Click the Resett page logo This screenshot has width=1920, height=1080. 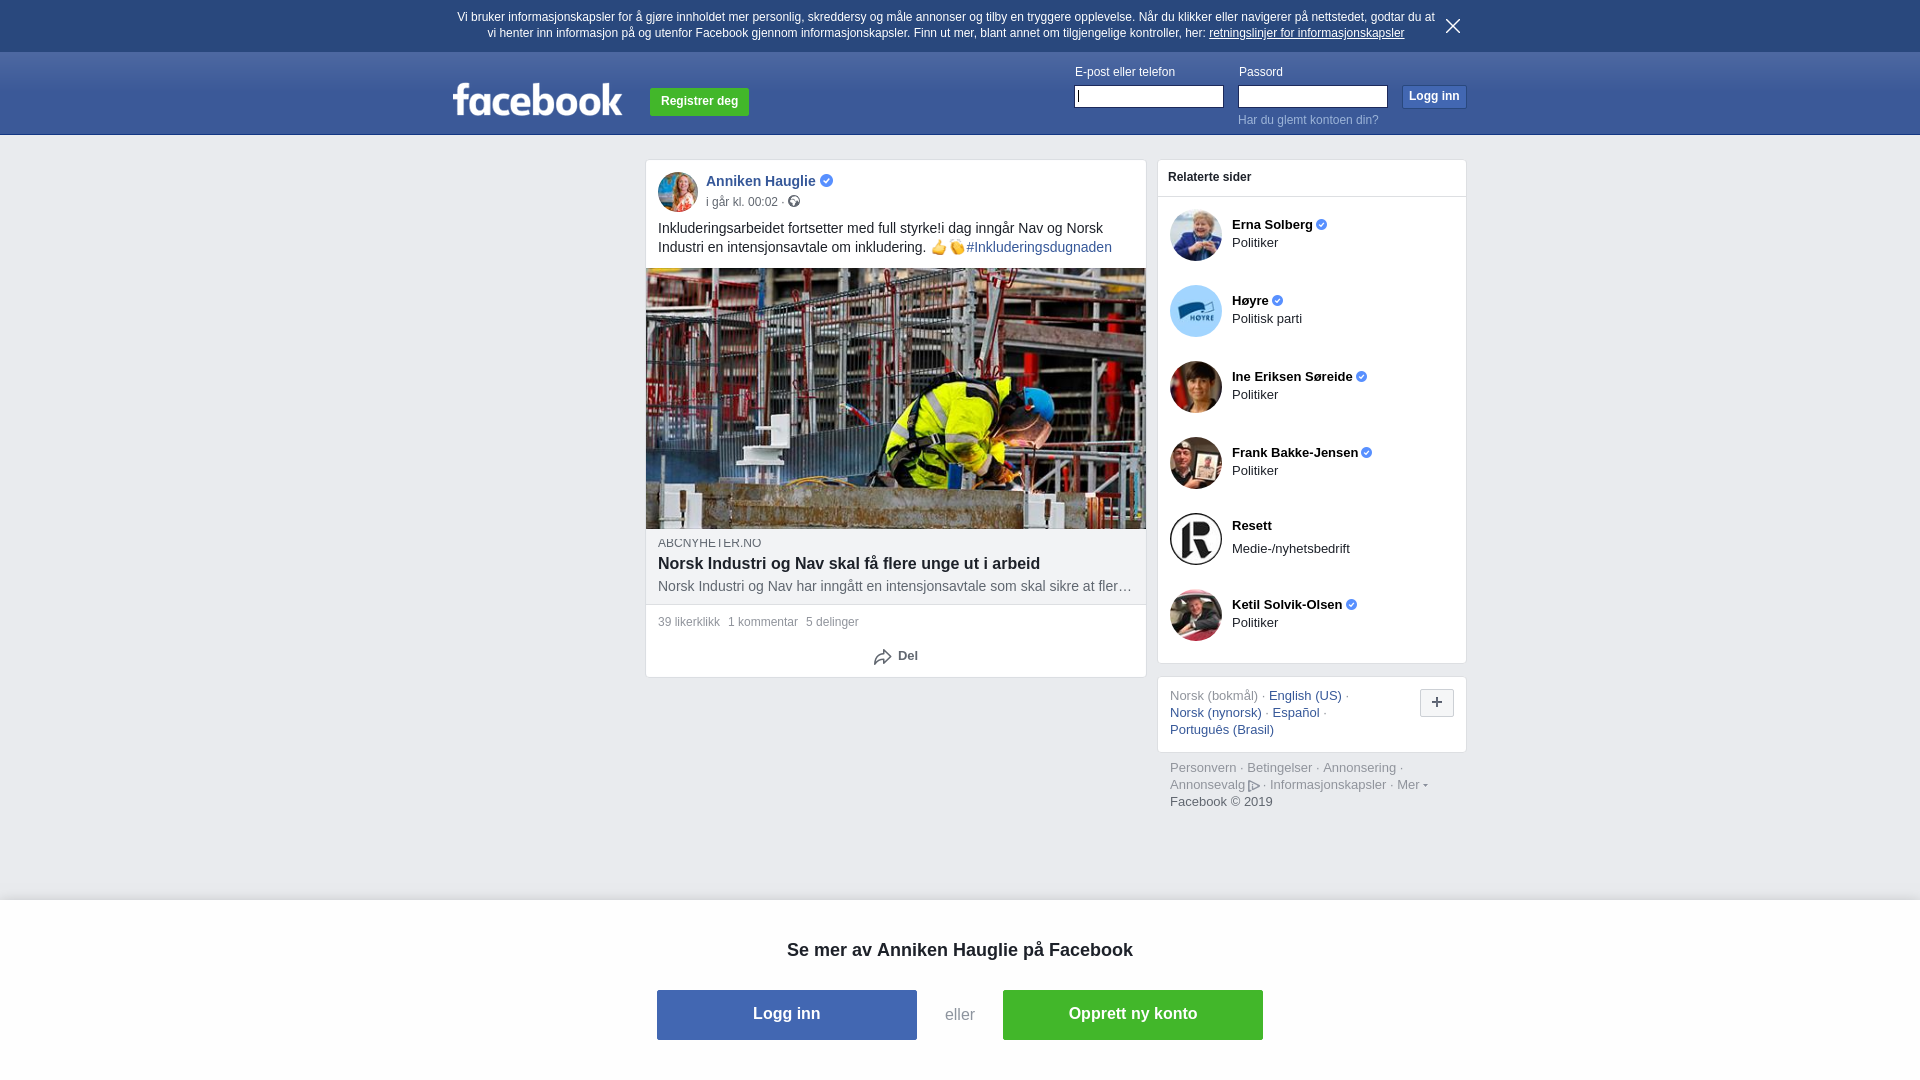tap(1196, 539)
